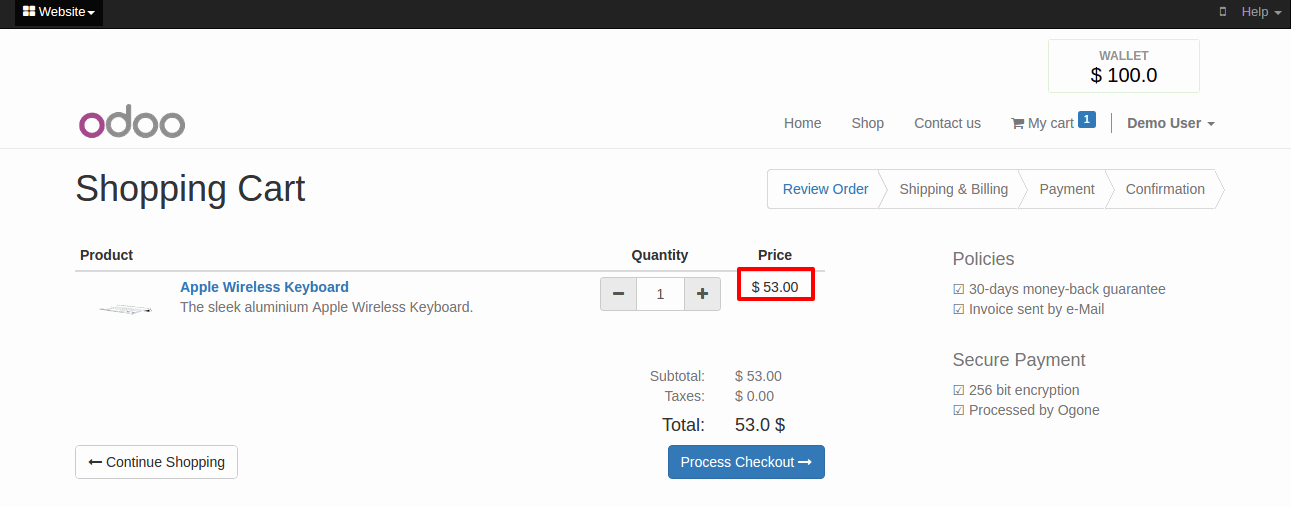1291x507 pixels.
Task: Open the Apple Wireless Keyboard product link
Action: pos(264,287)
